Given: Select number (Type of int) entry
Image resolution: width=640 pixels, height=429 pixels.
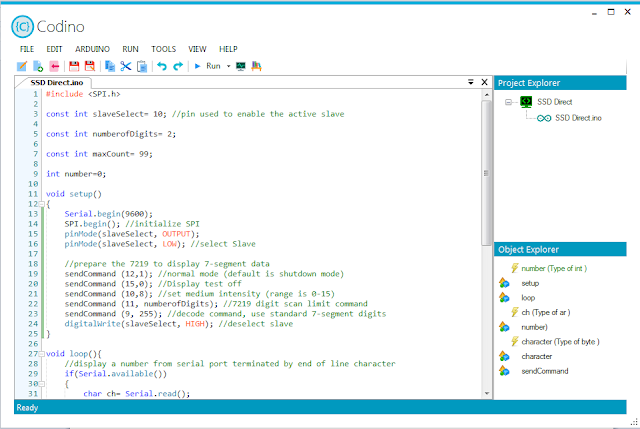Looking at the screenshot, I should click(x=554, y=268).
